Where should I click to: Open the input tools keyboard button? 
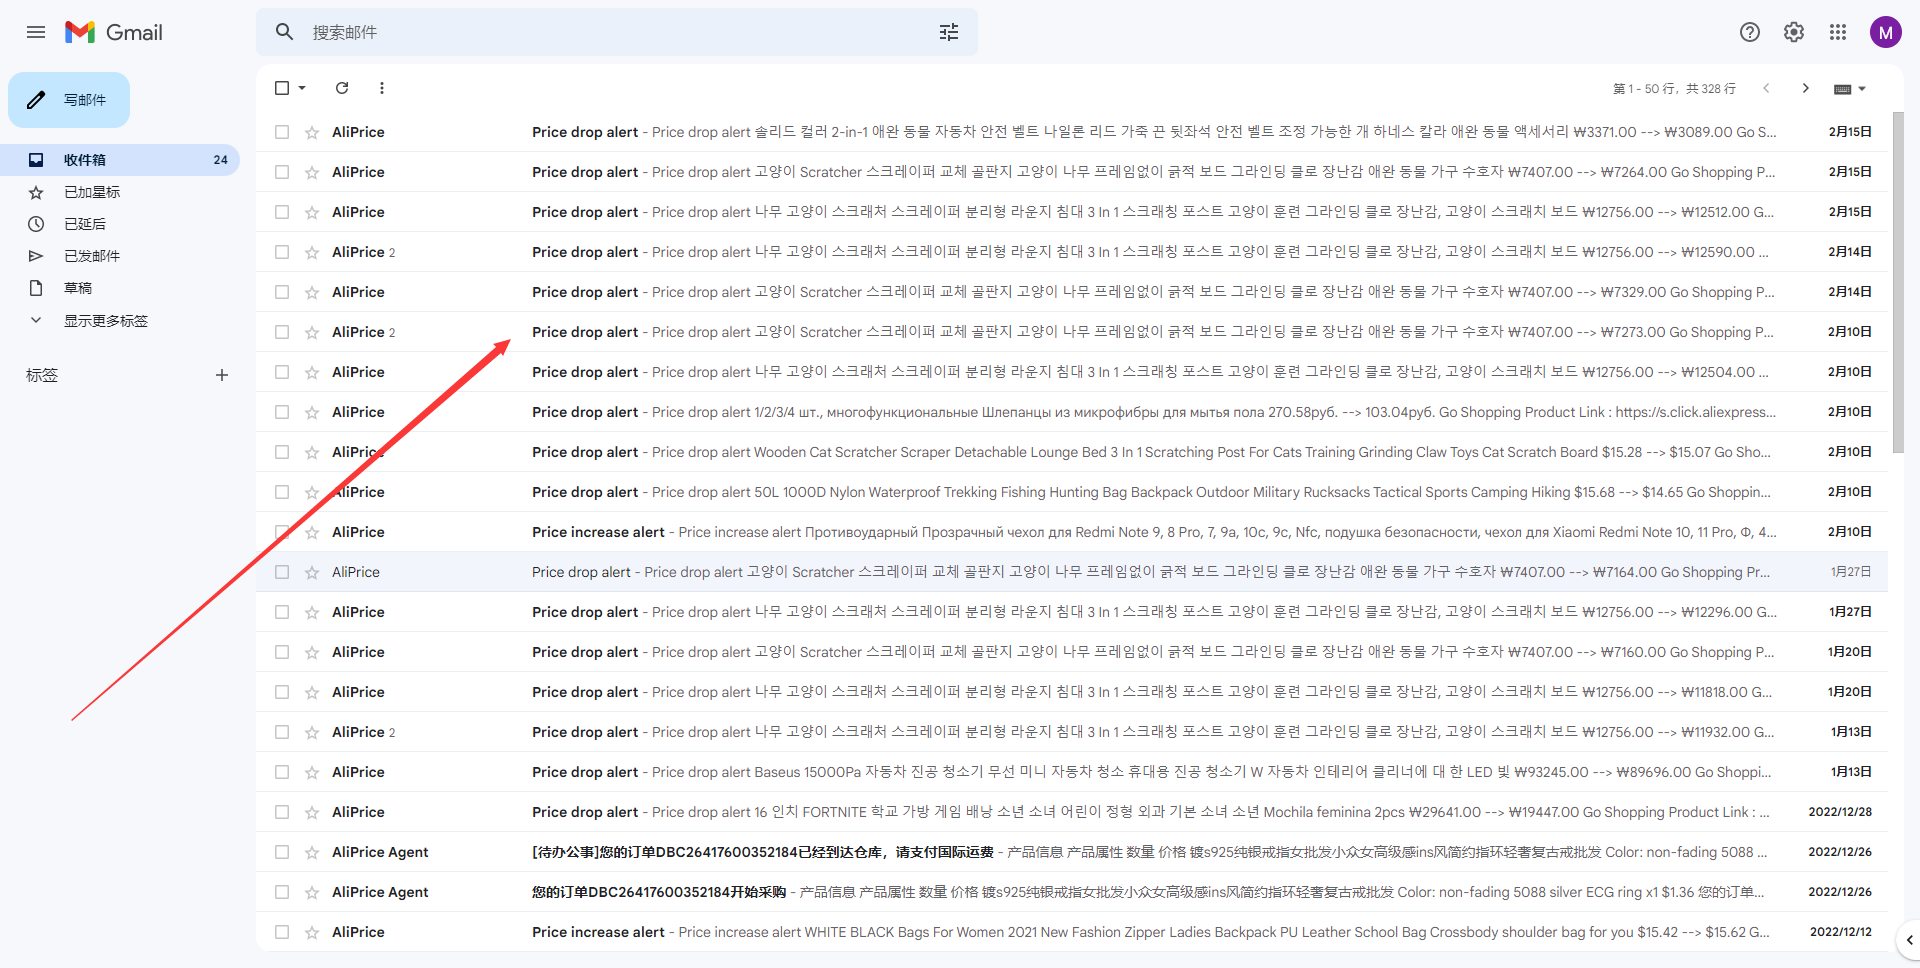coord(1842,89)
